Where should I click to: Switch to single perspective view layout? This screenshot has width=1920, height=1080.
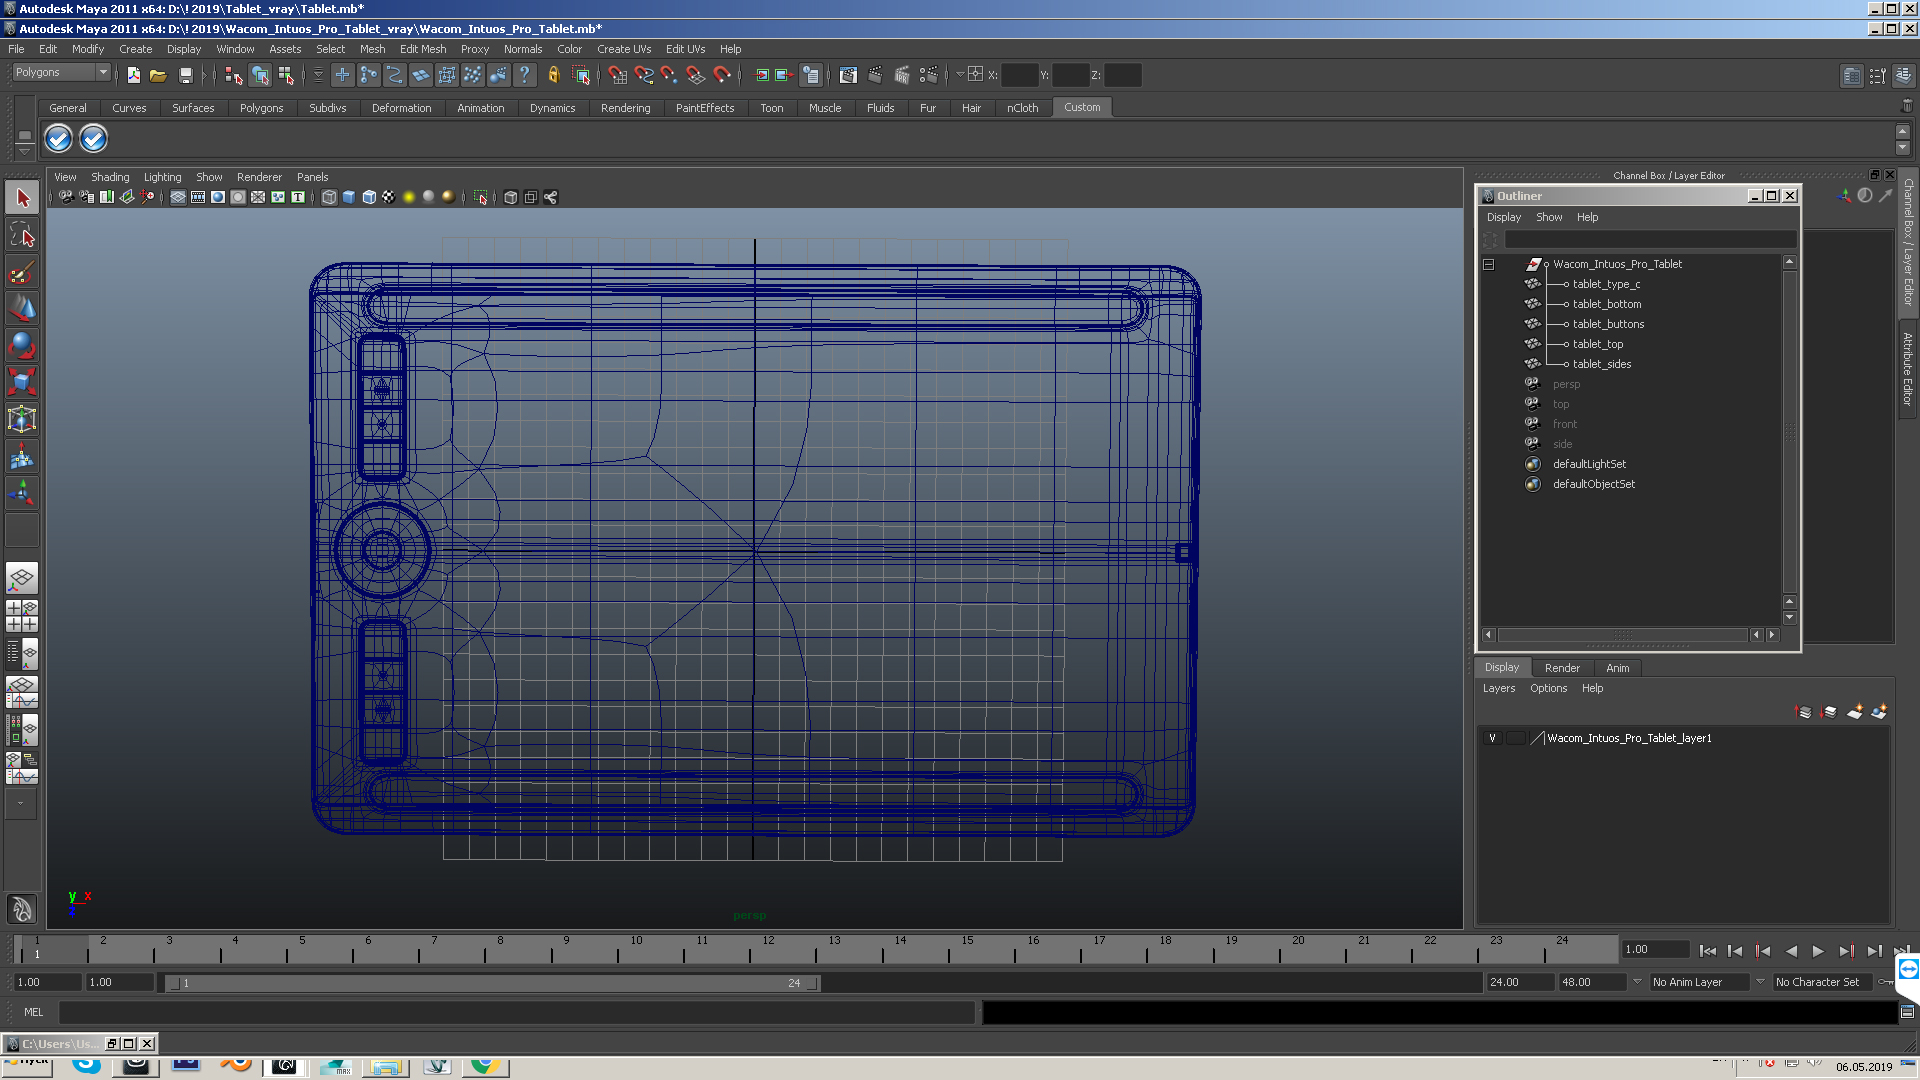click(x=22, y=578)
